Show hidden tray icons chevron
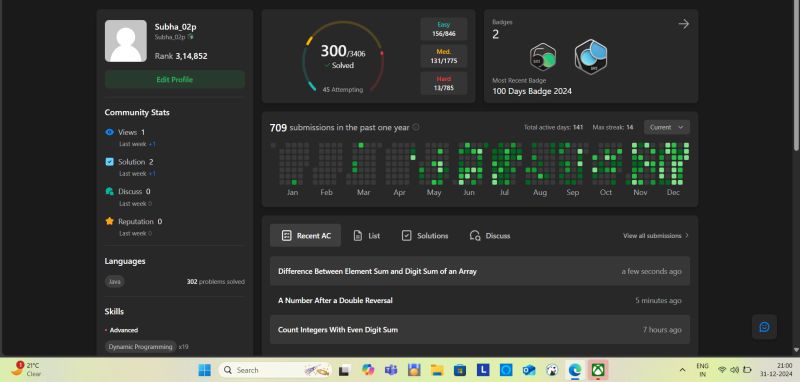This screenshot has height=382, width=800. click(682, 370)
